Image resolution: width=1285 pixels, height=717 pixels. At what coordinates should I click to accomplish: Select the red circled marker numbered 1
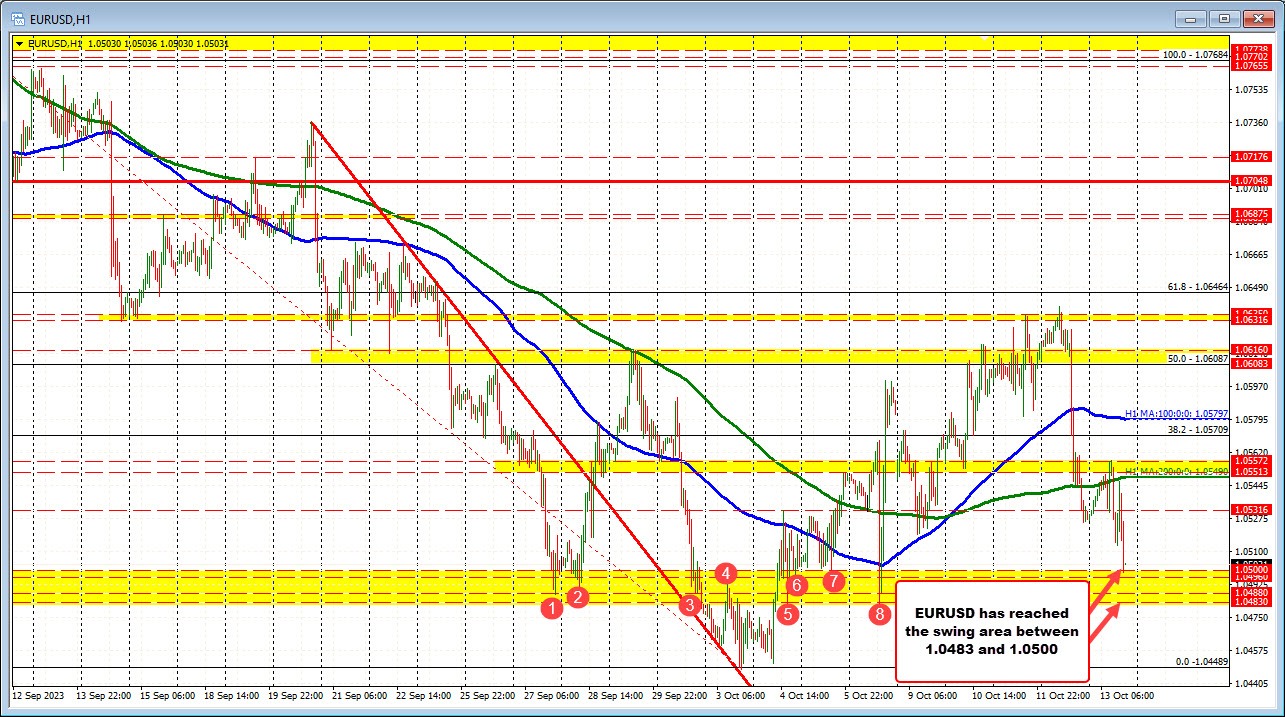point(551,608)
